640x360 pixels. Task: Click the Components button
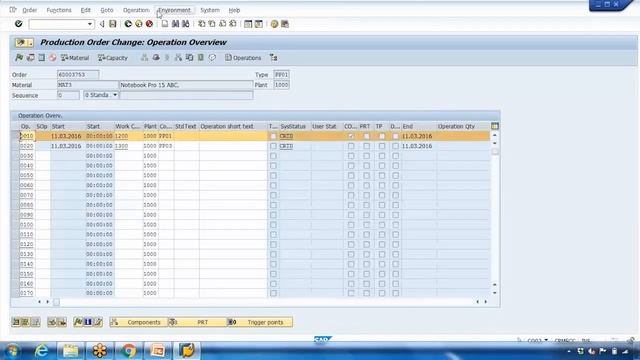138,322
